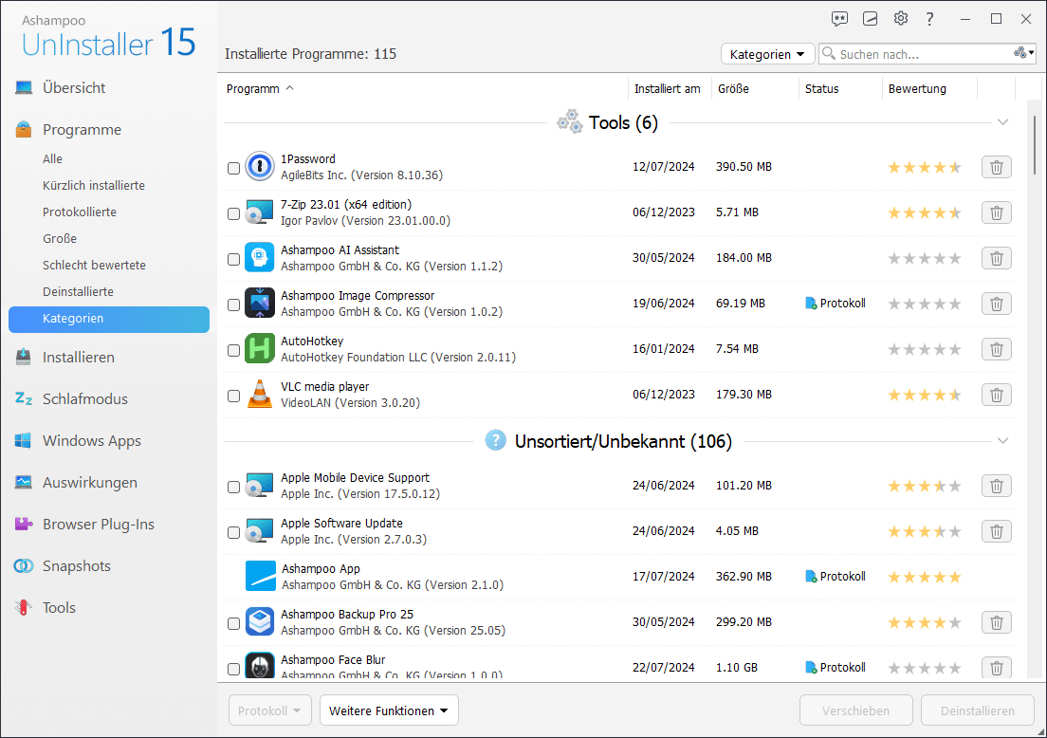Show Browser Plug-Ins
Screen dimensions: 1047x738
click(96, 523)
